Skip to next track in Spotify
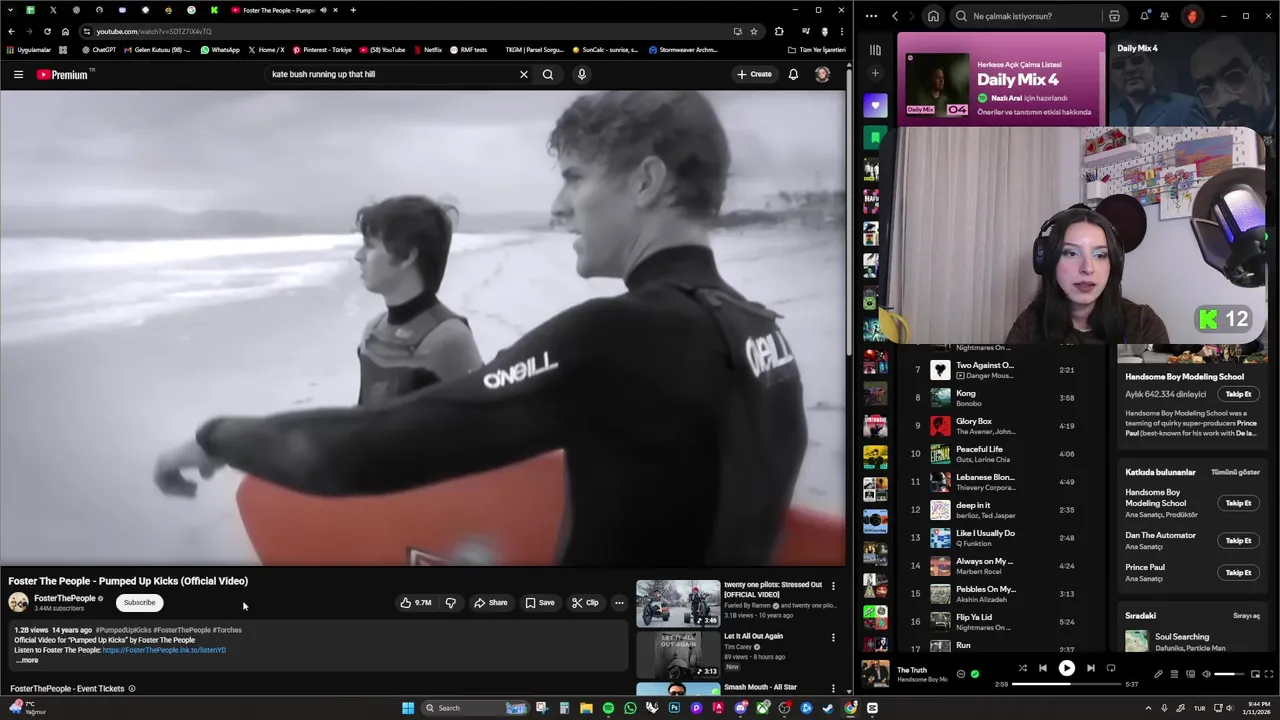The width and height of the screenshot is (1280, 720). point(1090,668)
